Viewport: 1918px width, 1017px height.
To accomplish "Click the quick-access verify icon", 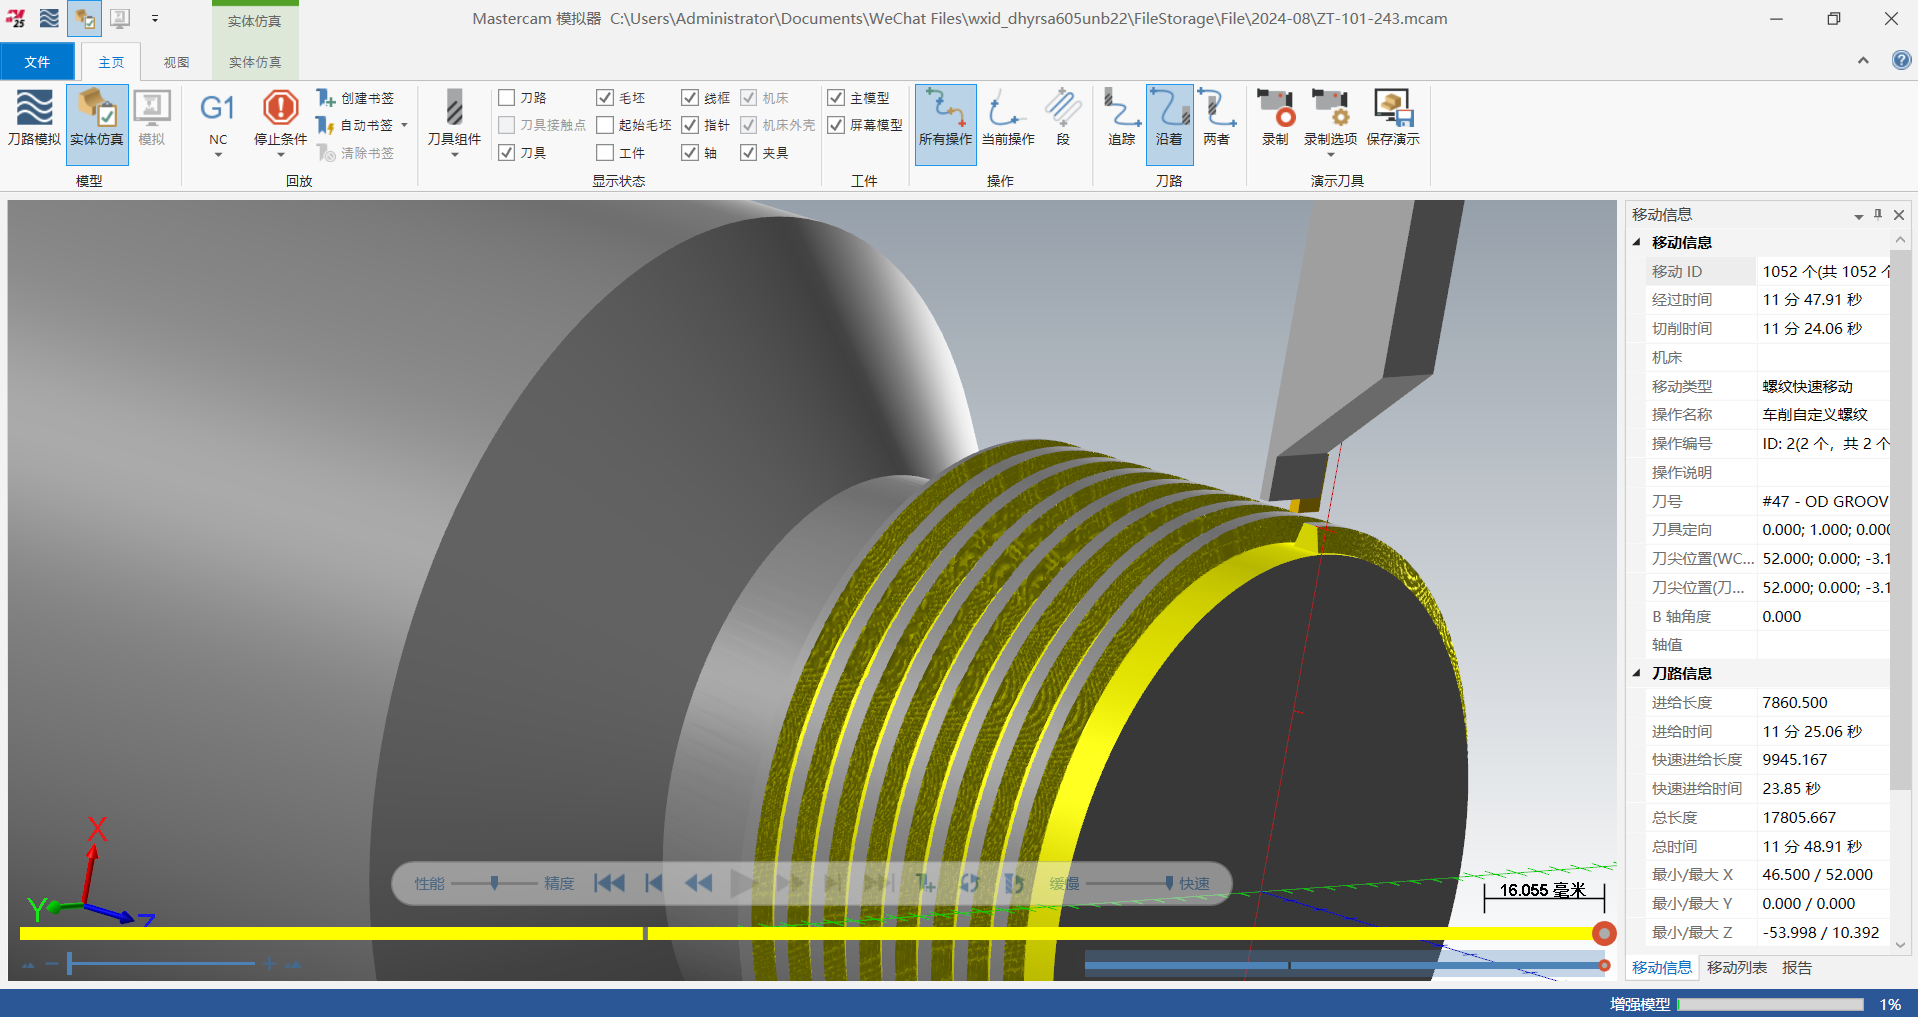I will (x=85, y=18).
